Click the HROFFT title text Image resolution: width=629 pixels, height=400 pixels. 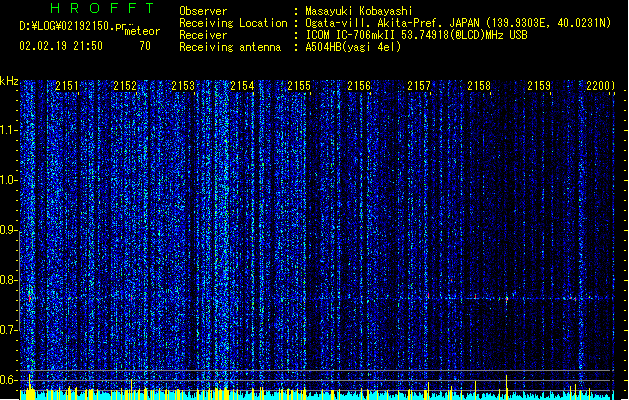(103, 8)
